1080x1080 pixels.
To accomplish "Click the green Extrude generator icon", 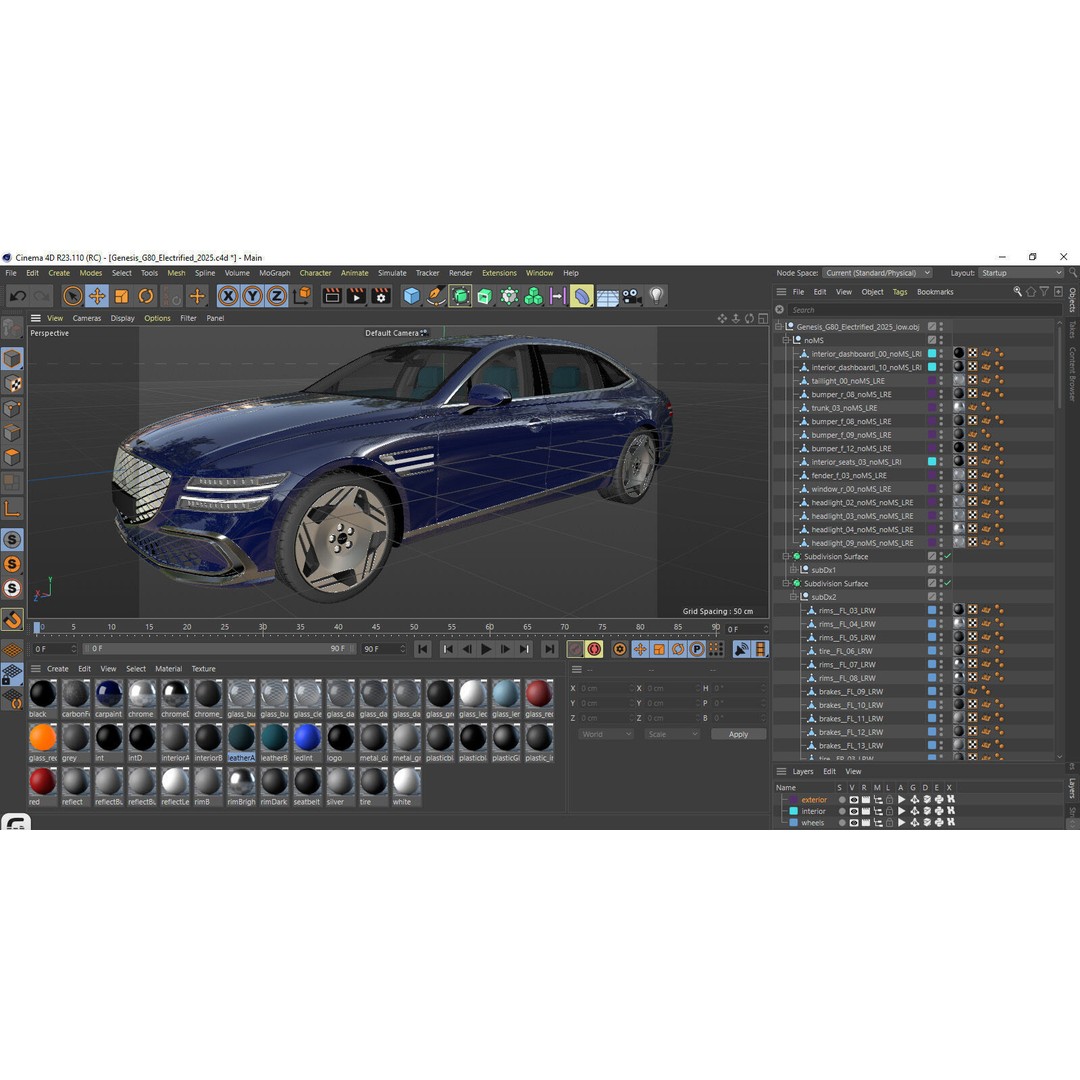I will [485, 296].
